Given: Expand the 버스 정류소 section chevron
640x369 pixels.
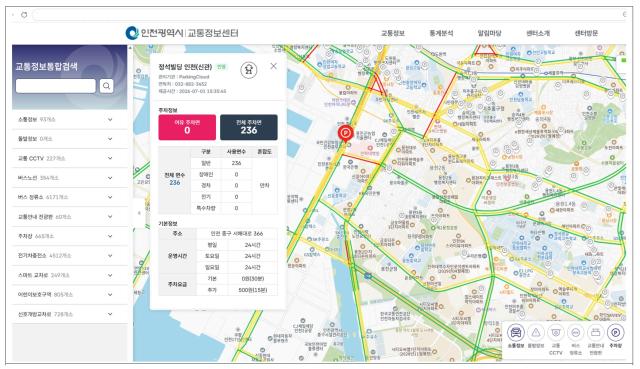Looking at the screenshot, I should [x=110, y=197].
